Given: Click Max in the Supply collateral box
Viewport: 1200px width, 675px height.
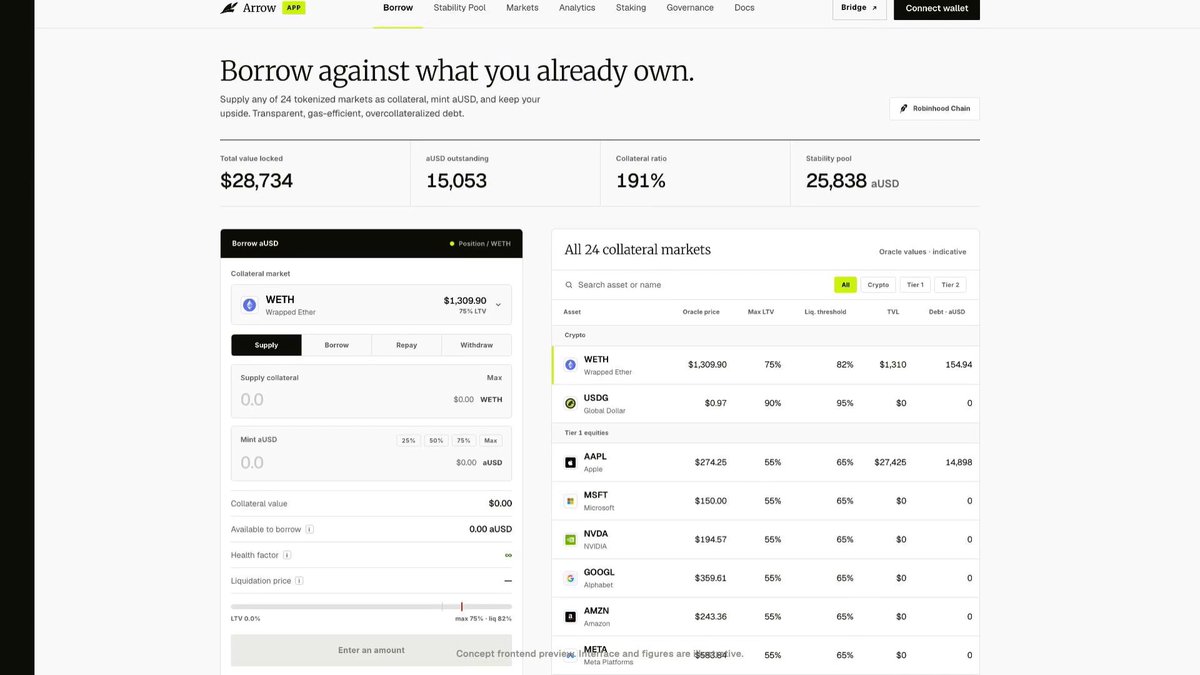Looking at the screenshot, I should 494,378.
